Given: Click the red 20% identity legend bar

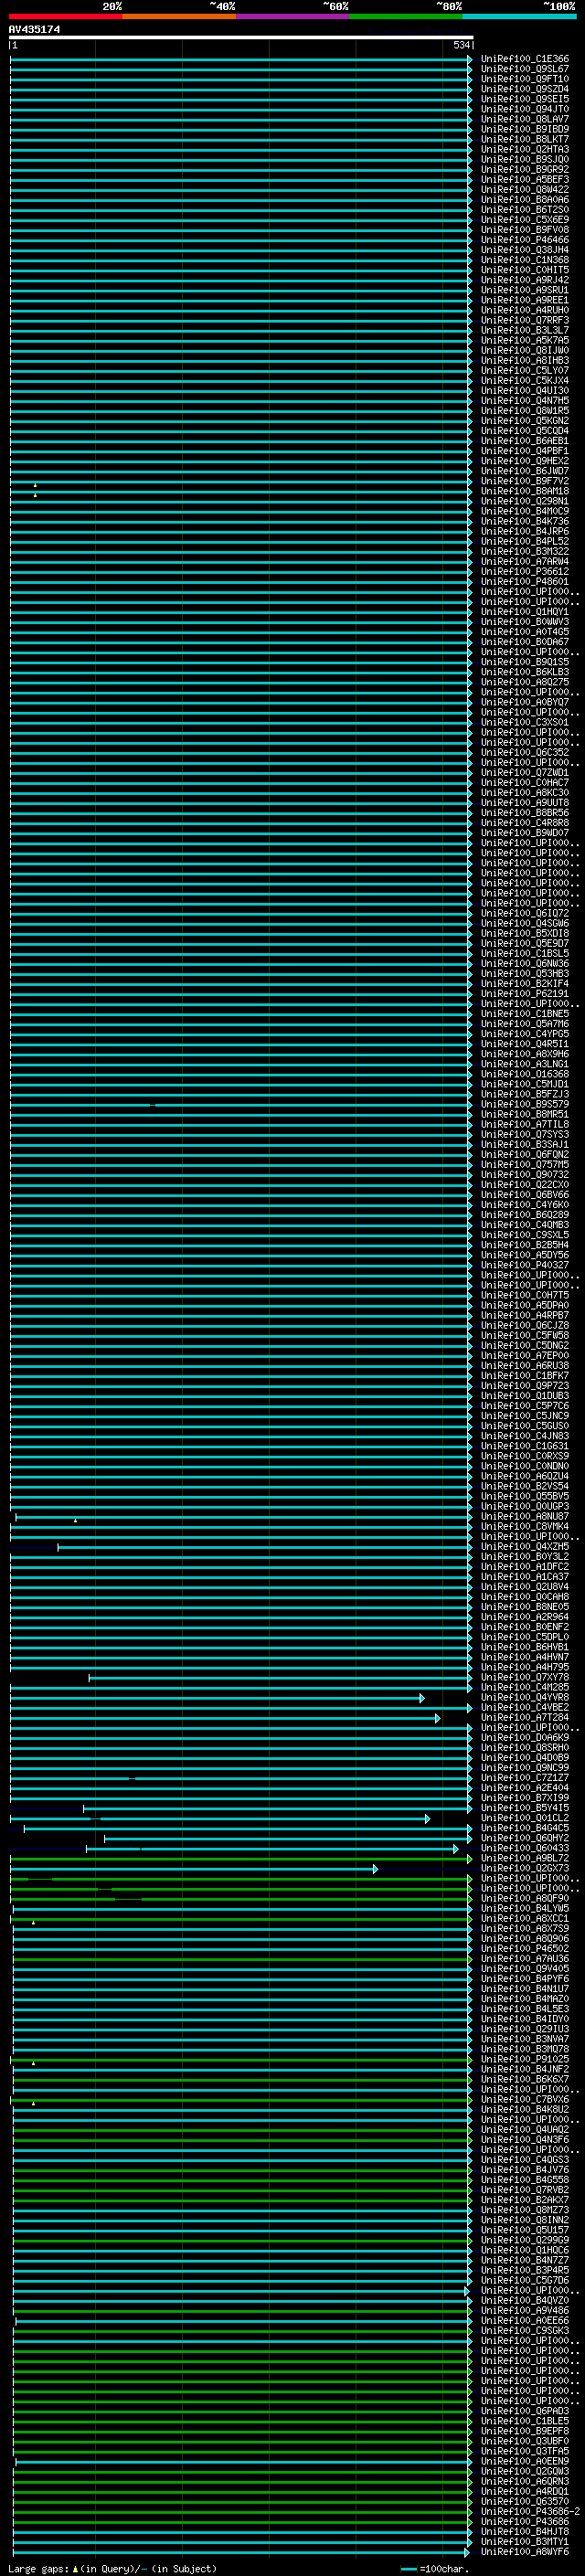Looking at the screenshot, I should pos(65,16).
